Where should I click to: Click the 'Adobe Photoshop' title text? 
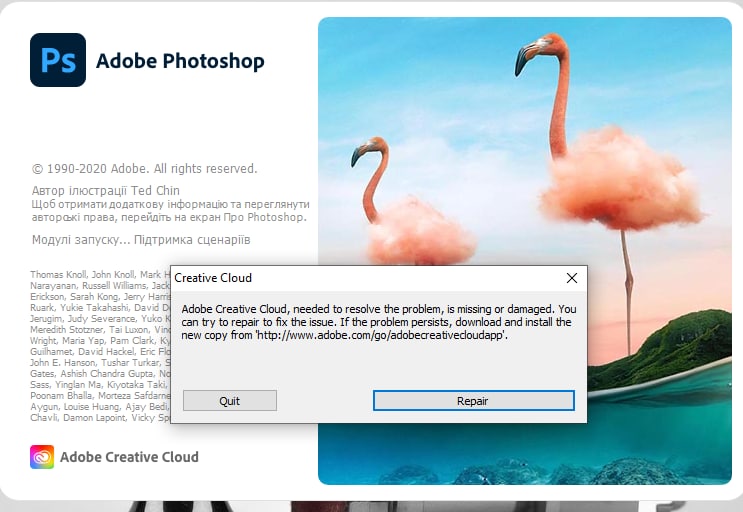180,61
